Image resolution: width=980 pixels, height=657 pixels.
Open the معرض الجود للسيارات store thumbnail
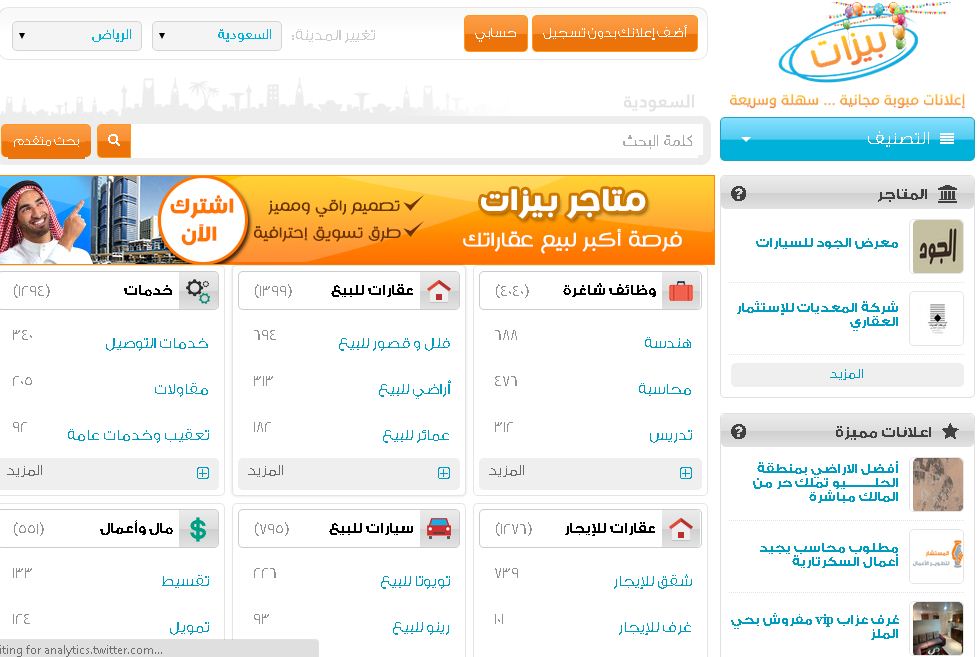(x=938, y=247)
